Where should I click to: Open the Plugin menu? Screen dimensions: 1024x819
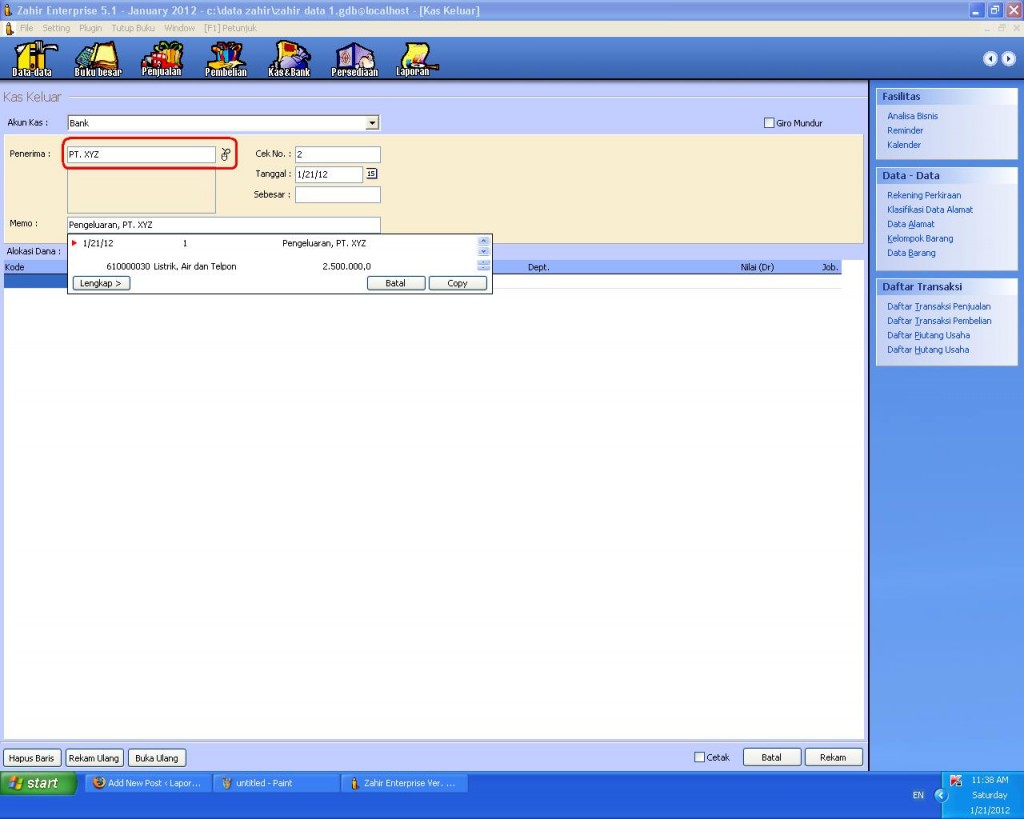click(90, 28)
